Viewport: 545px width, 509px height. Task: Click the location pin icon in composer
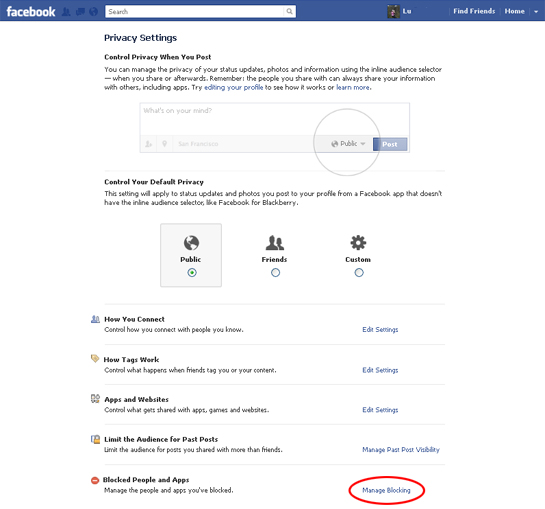point(164,144)
